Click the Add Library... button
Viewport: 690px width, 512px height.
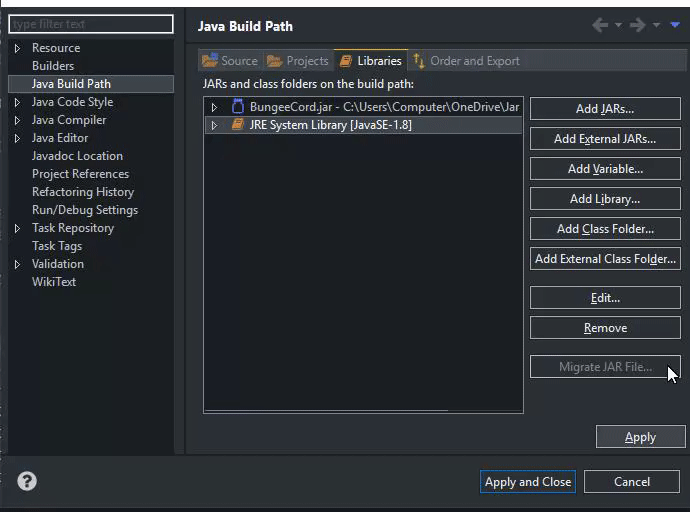click(605, 199)
